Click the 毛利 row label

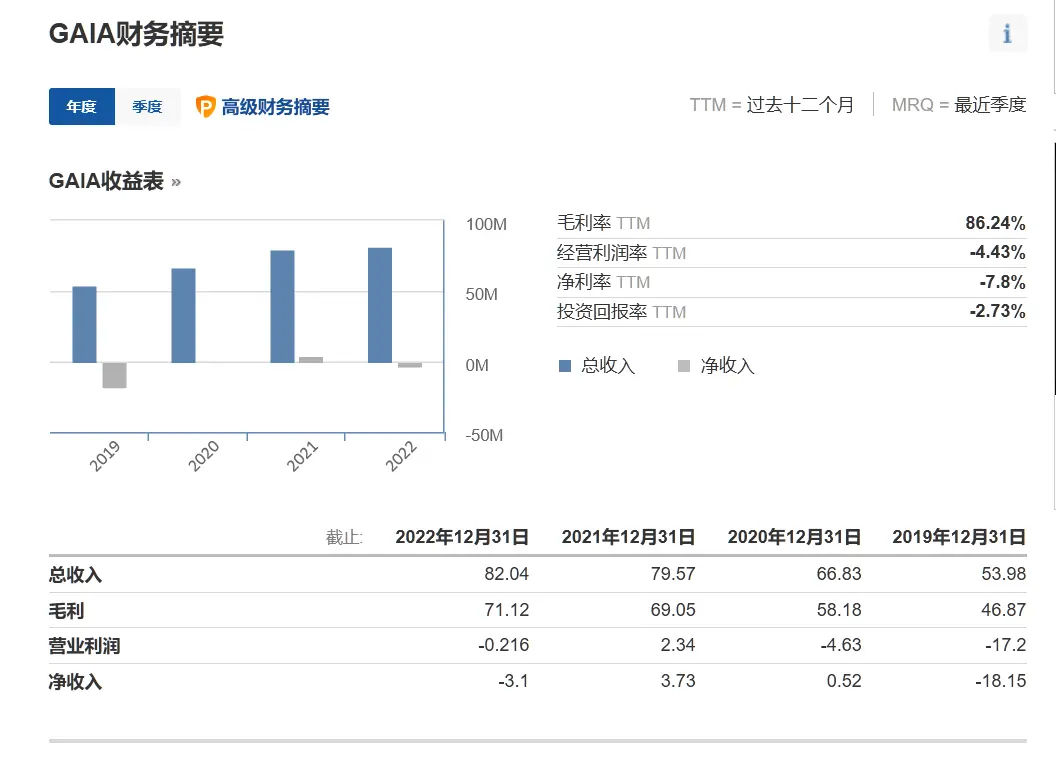coord(66,611)
